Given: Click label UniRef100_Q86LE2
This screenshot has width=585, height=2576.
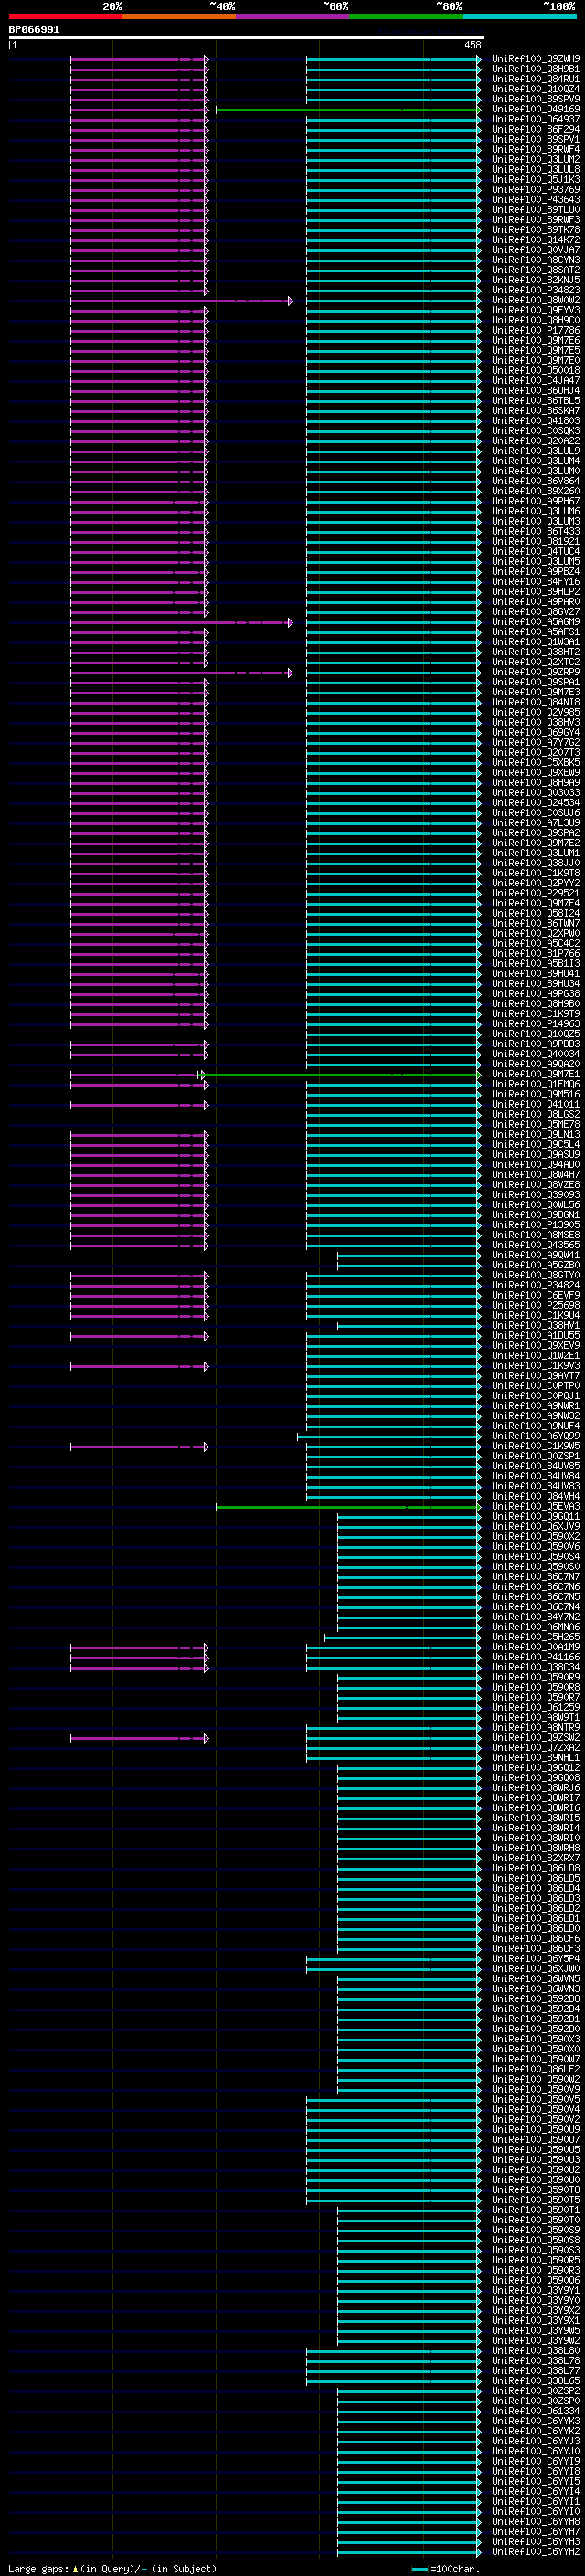Looking at the screenshot, I should 536,2069.
